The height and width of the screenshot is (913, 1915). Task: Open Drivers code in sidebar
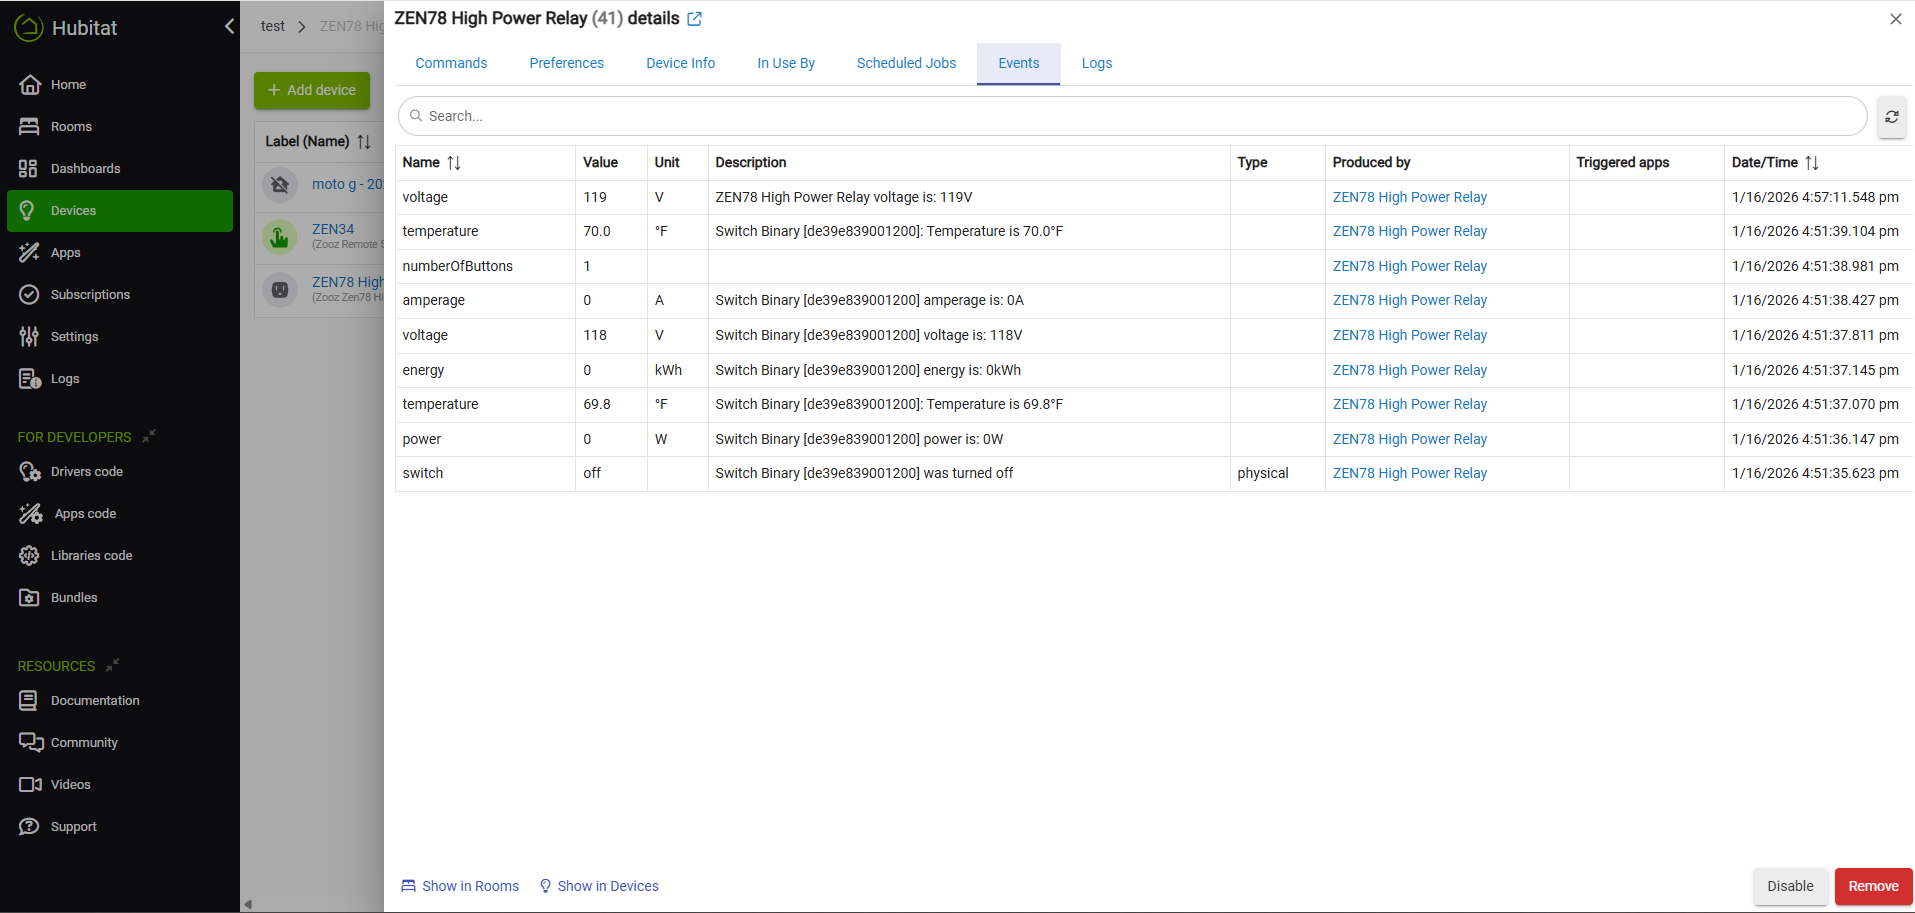click(86, 472)
